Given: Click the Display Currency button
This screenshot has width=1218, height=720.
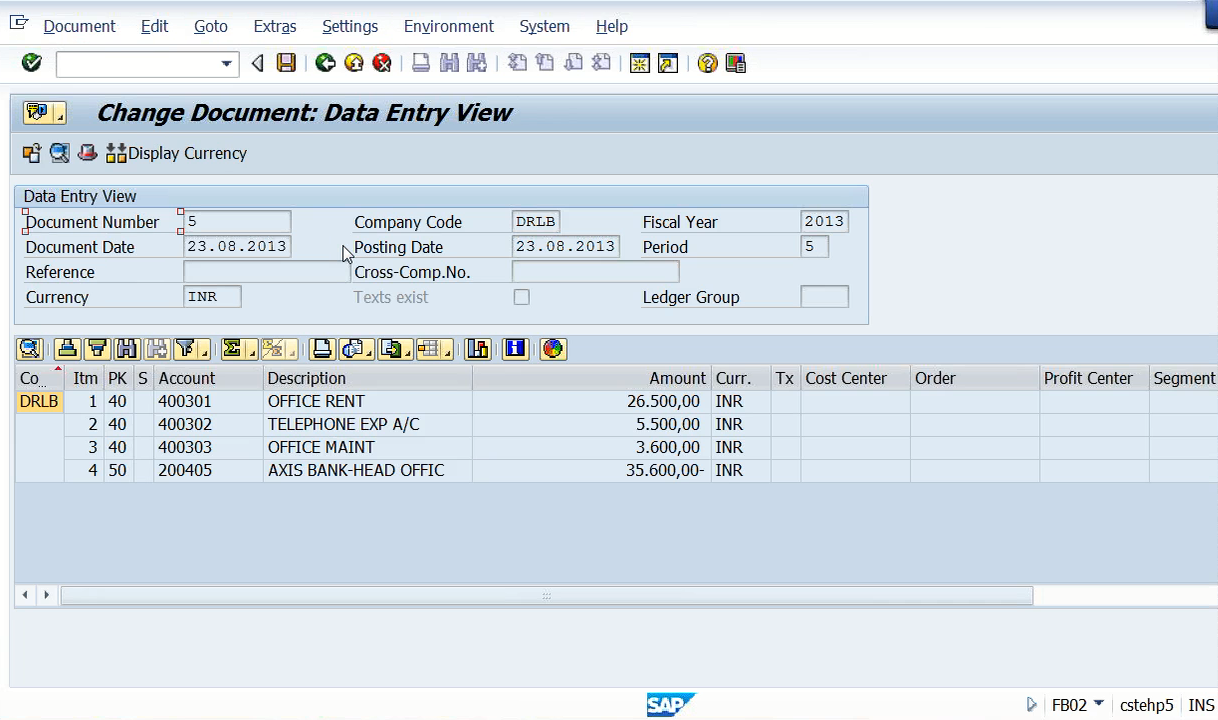Looking at the screenshot, I should pyautogui.click(x=176, y=153).
